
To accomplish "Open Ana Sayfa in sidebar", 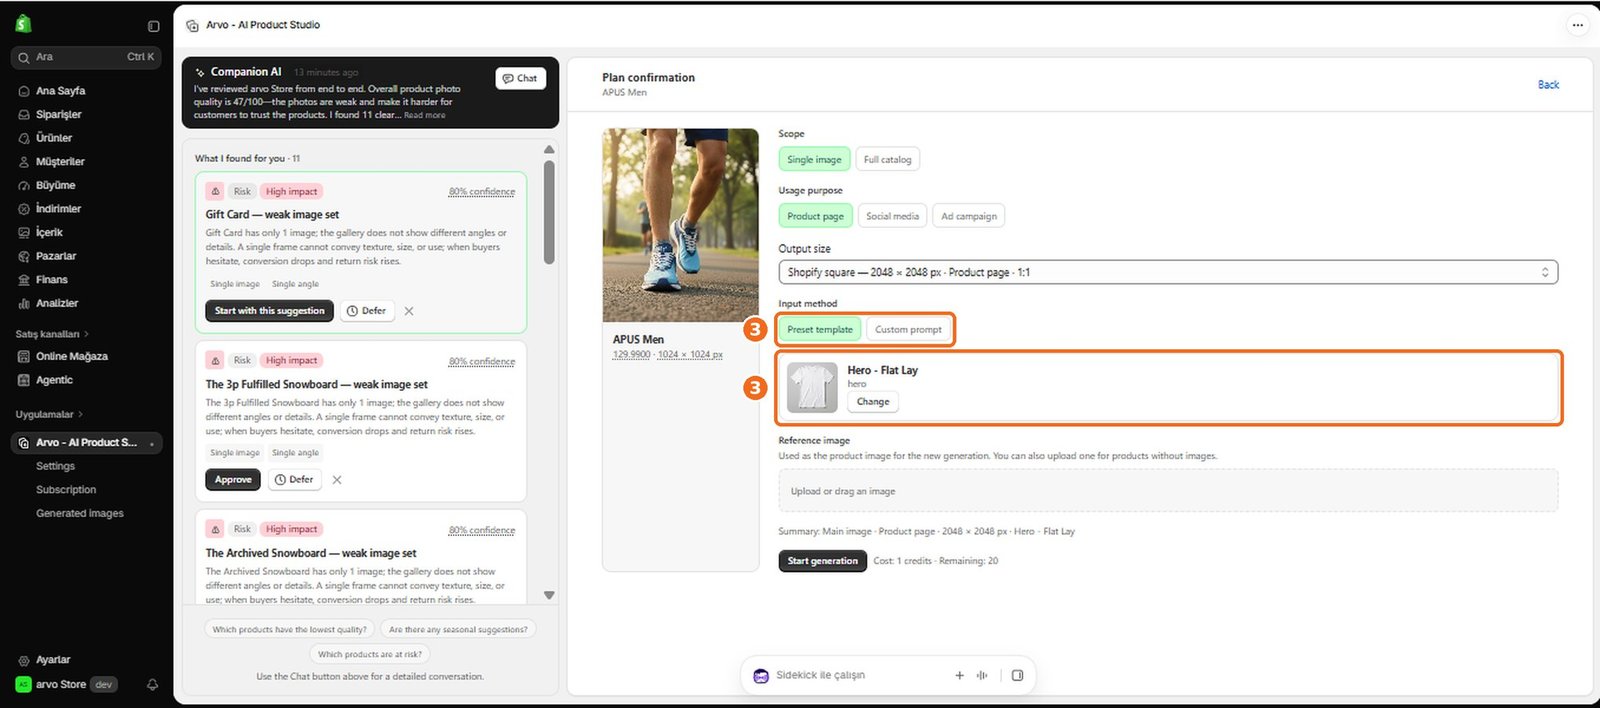I will [x=60, y=91].
